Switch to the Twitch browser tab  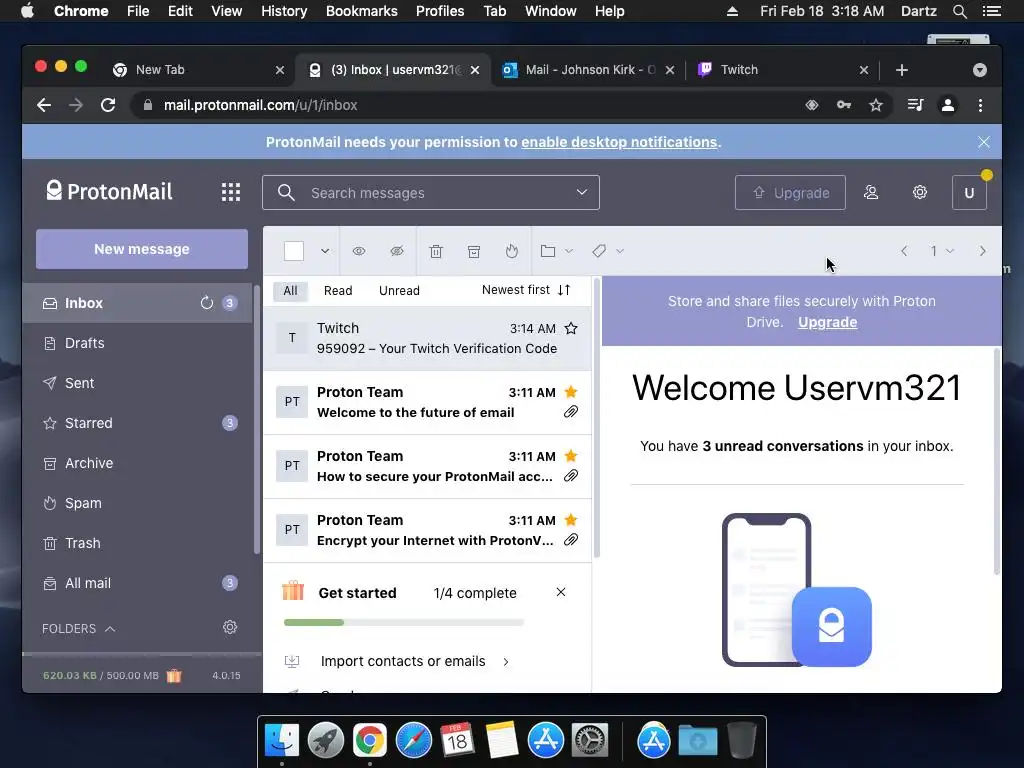coord(782,70)
